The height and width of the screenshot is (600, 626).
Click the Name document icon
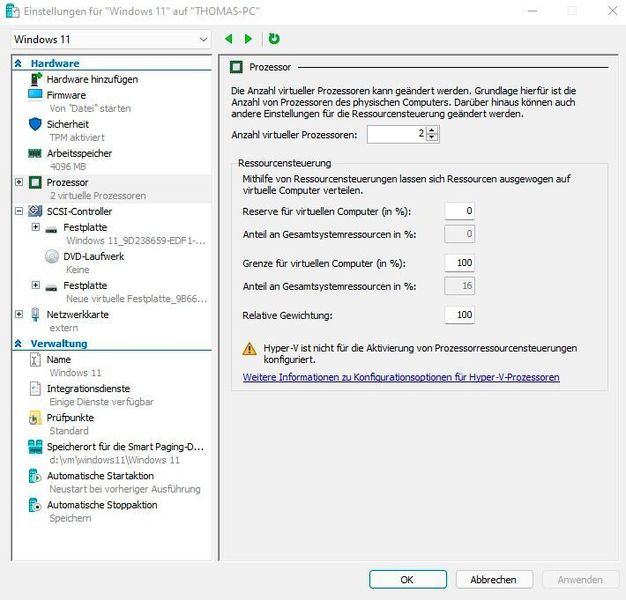[35, 359]
